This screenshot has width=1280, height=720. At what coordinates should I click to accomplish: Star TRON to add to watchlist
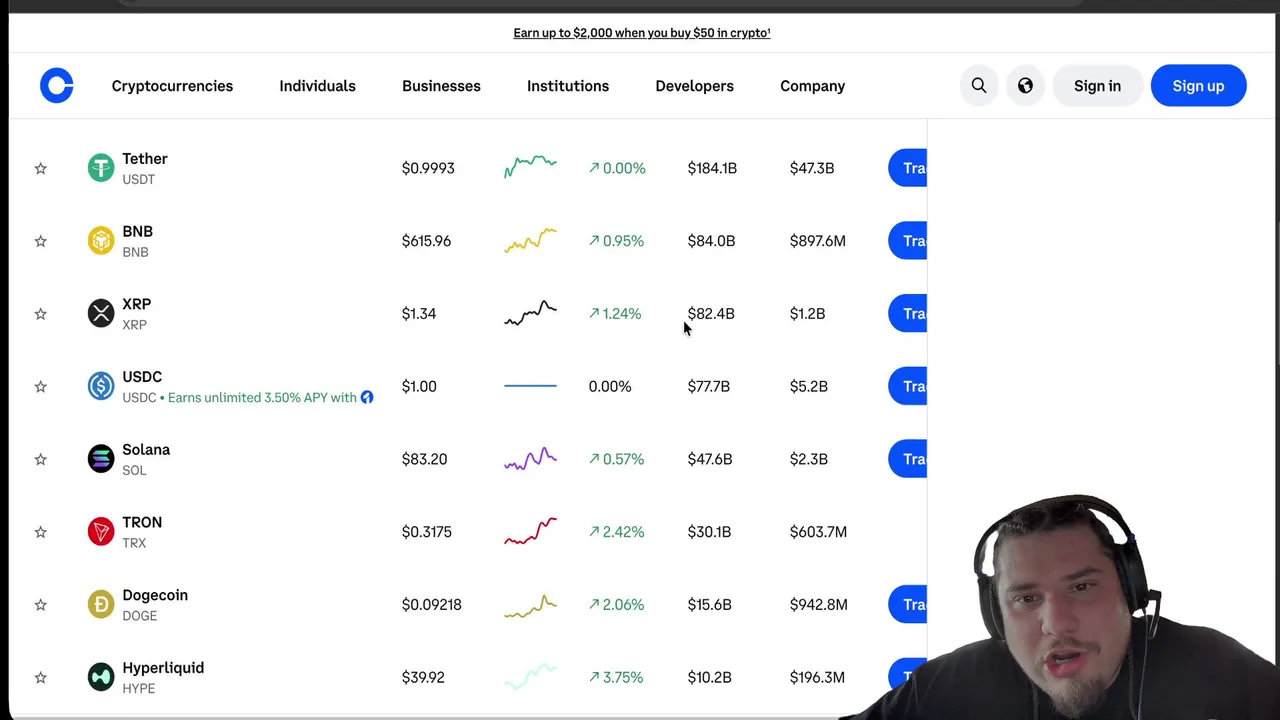click(x=41, y=532)
